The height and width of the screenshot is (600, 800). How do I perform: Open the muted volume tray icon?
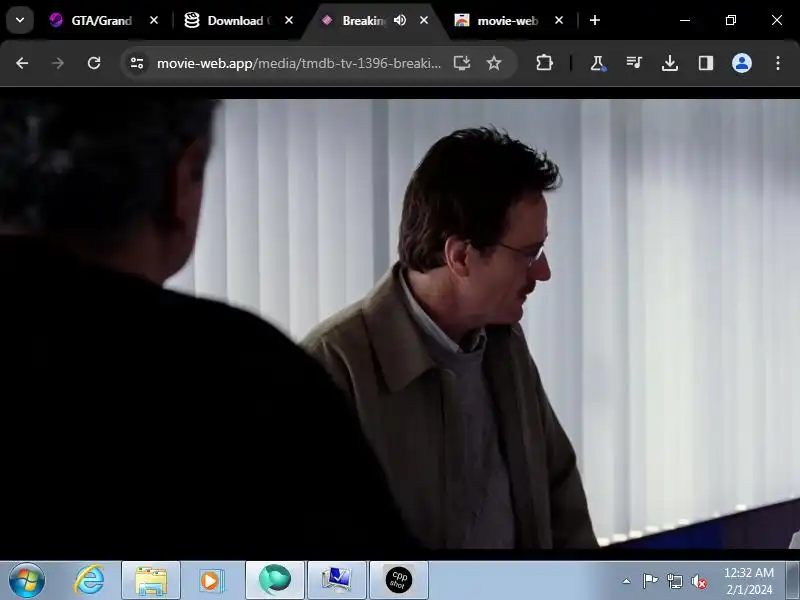pos(699,581)
